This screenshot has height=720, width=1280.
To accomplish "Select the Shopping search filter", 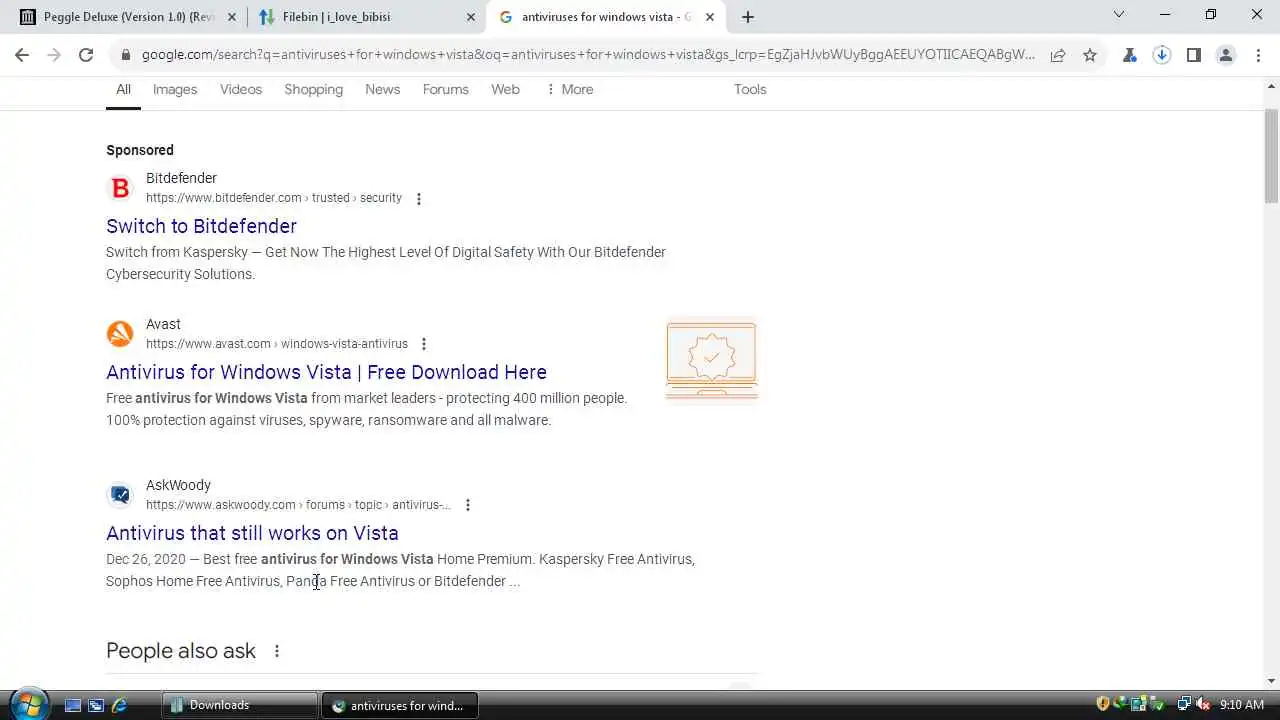I will [313, 89].
